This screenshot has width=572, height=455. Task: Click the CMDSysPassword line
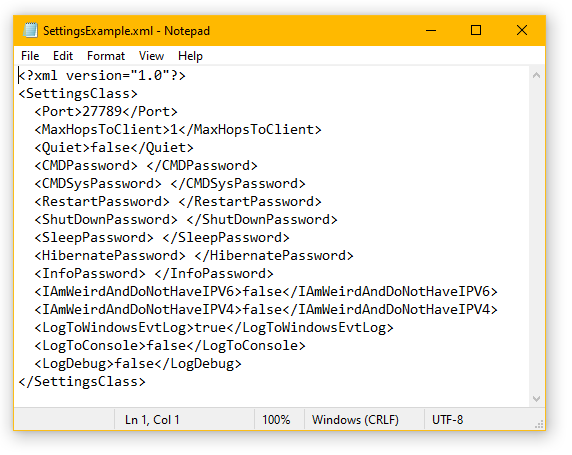(170, 184)
